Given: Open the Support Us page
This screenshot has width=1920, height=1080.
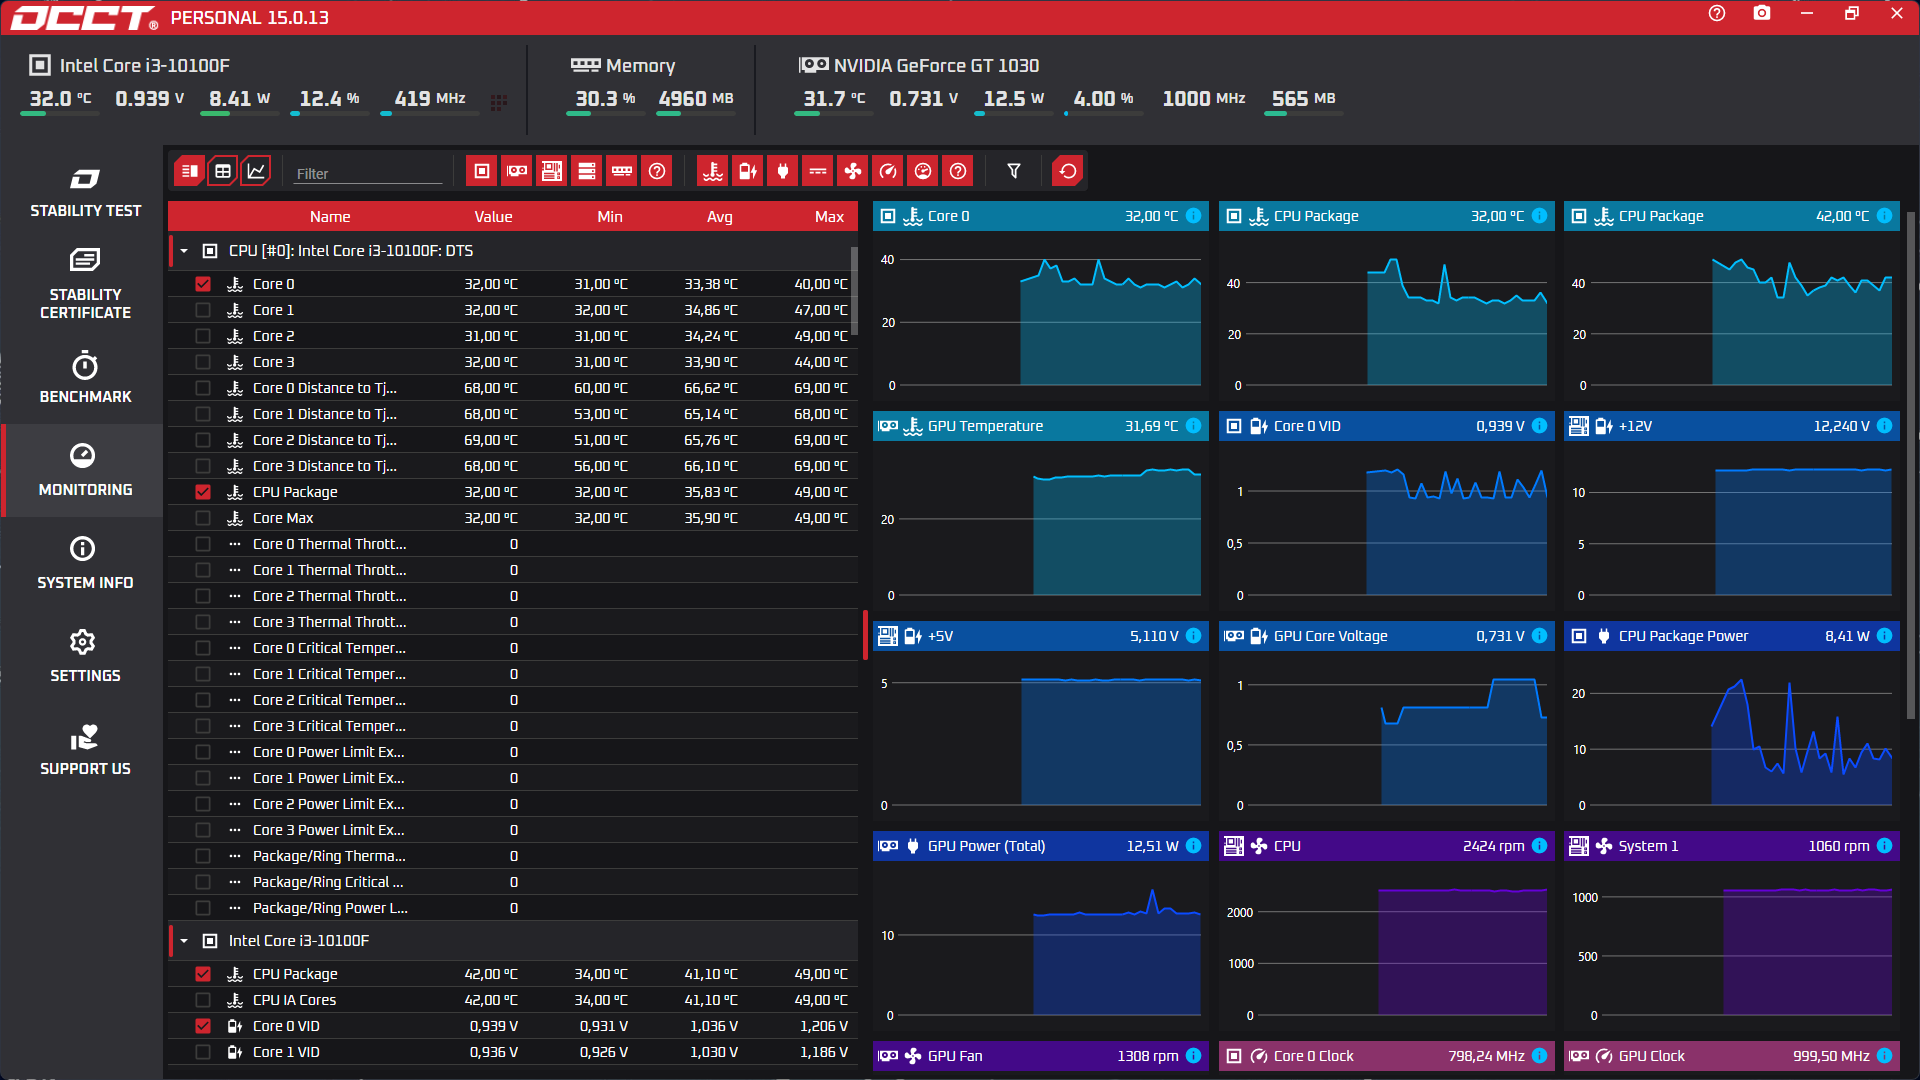Looking at the screenshot, I should (x=85, y=750).
